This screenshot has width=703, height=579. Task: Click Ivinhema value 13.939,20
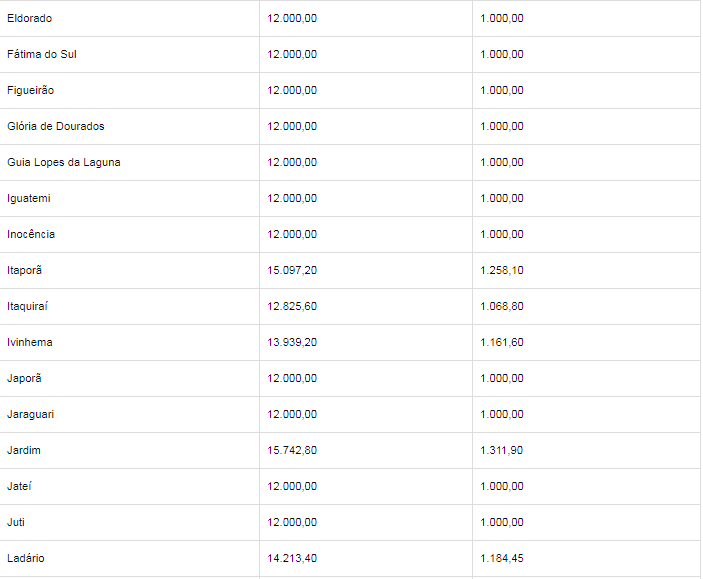[x=292, y=342]
